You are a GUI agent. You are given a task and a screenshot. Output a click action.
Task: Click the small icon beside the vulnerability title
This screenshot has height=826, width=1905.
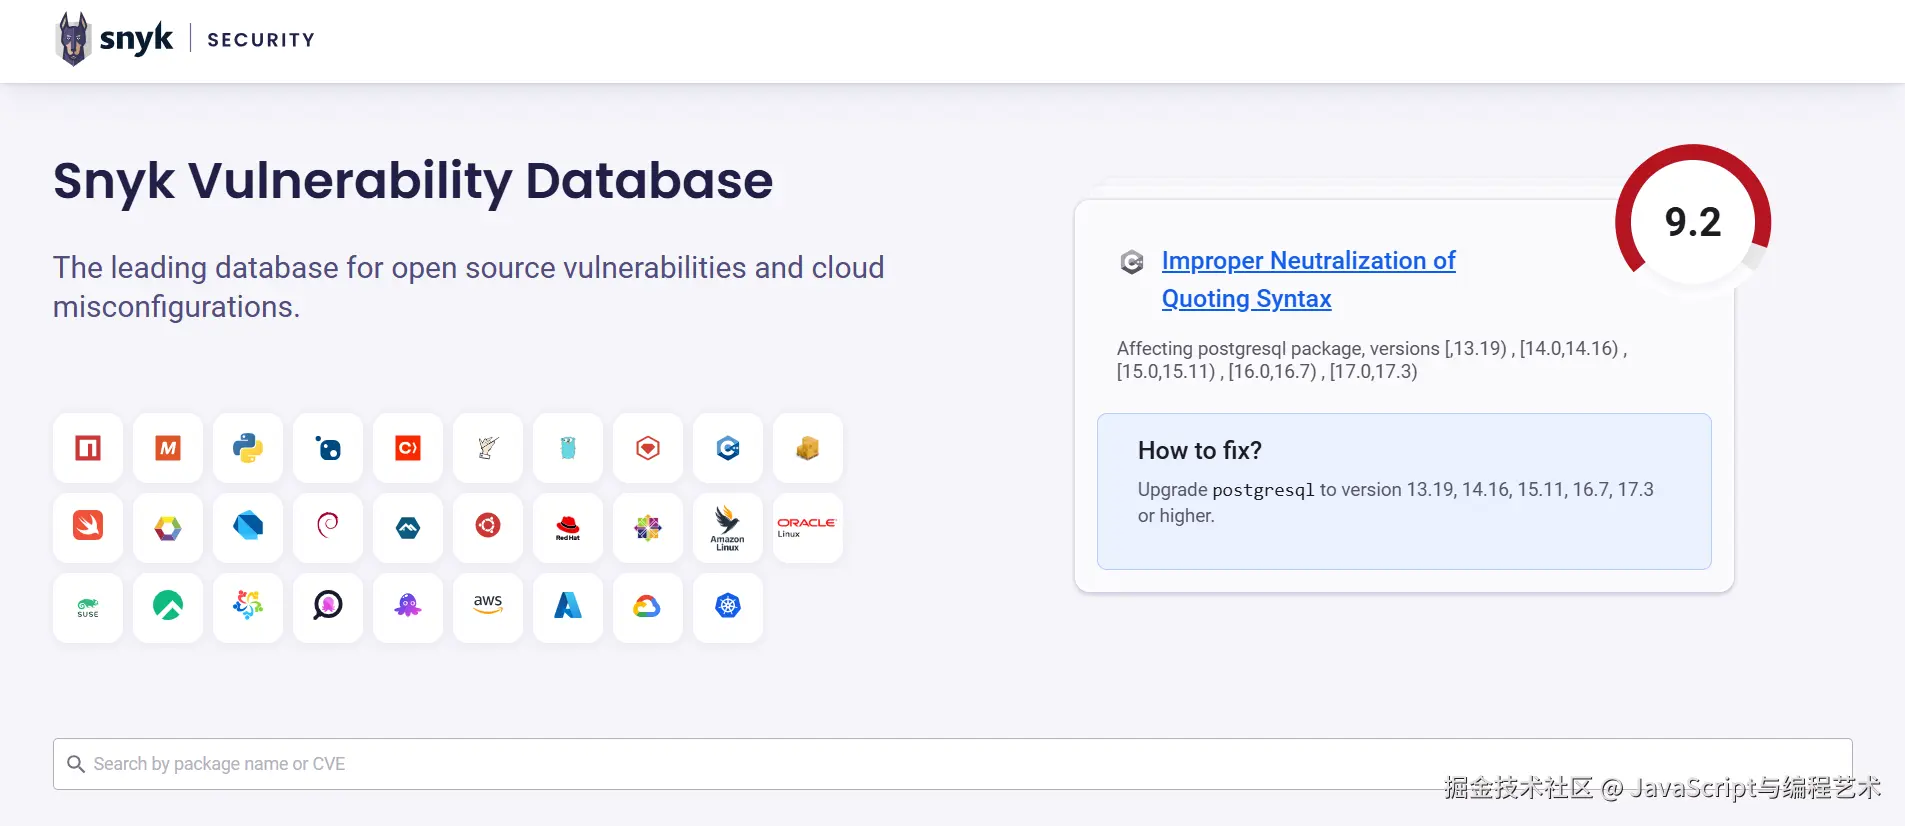[x=1132, y=262]
